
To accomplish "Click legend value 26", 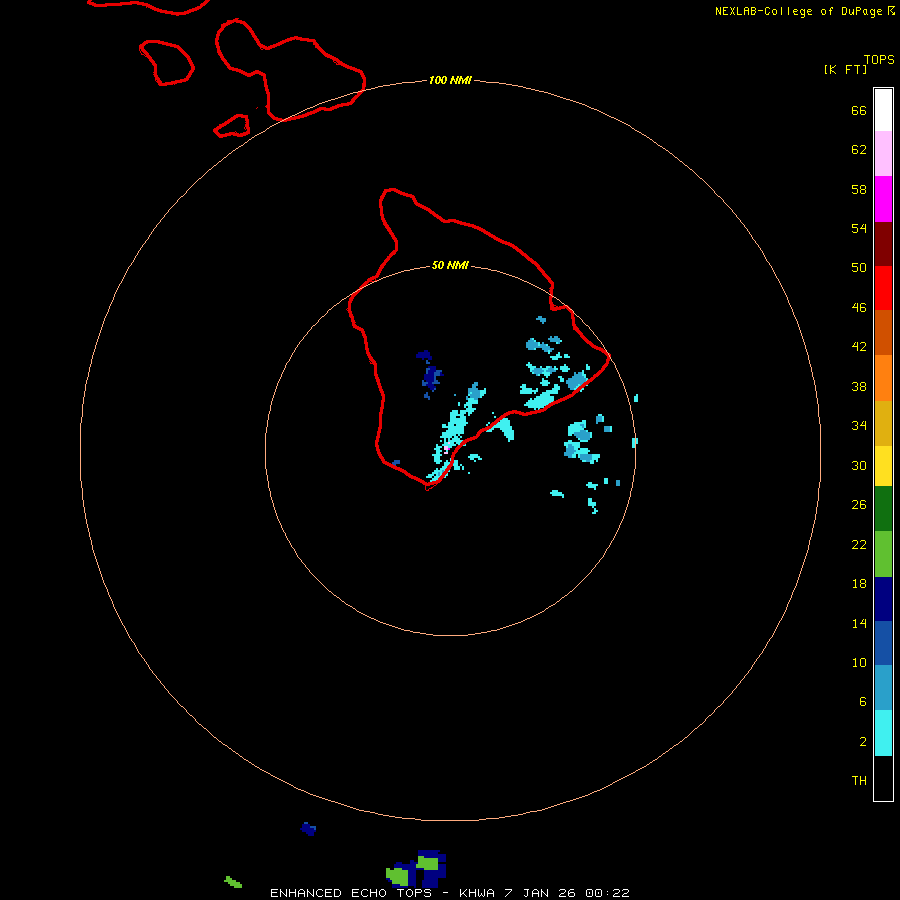I will (859, 504).
